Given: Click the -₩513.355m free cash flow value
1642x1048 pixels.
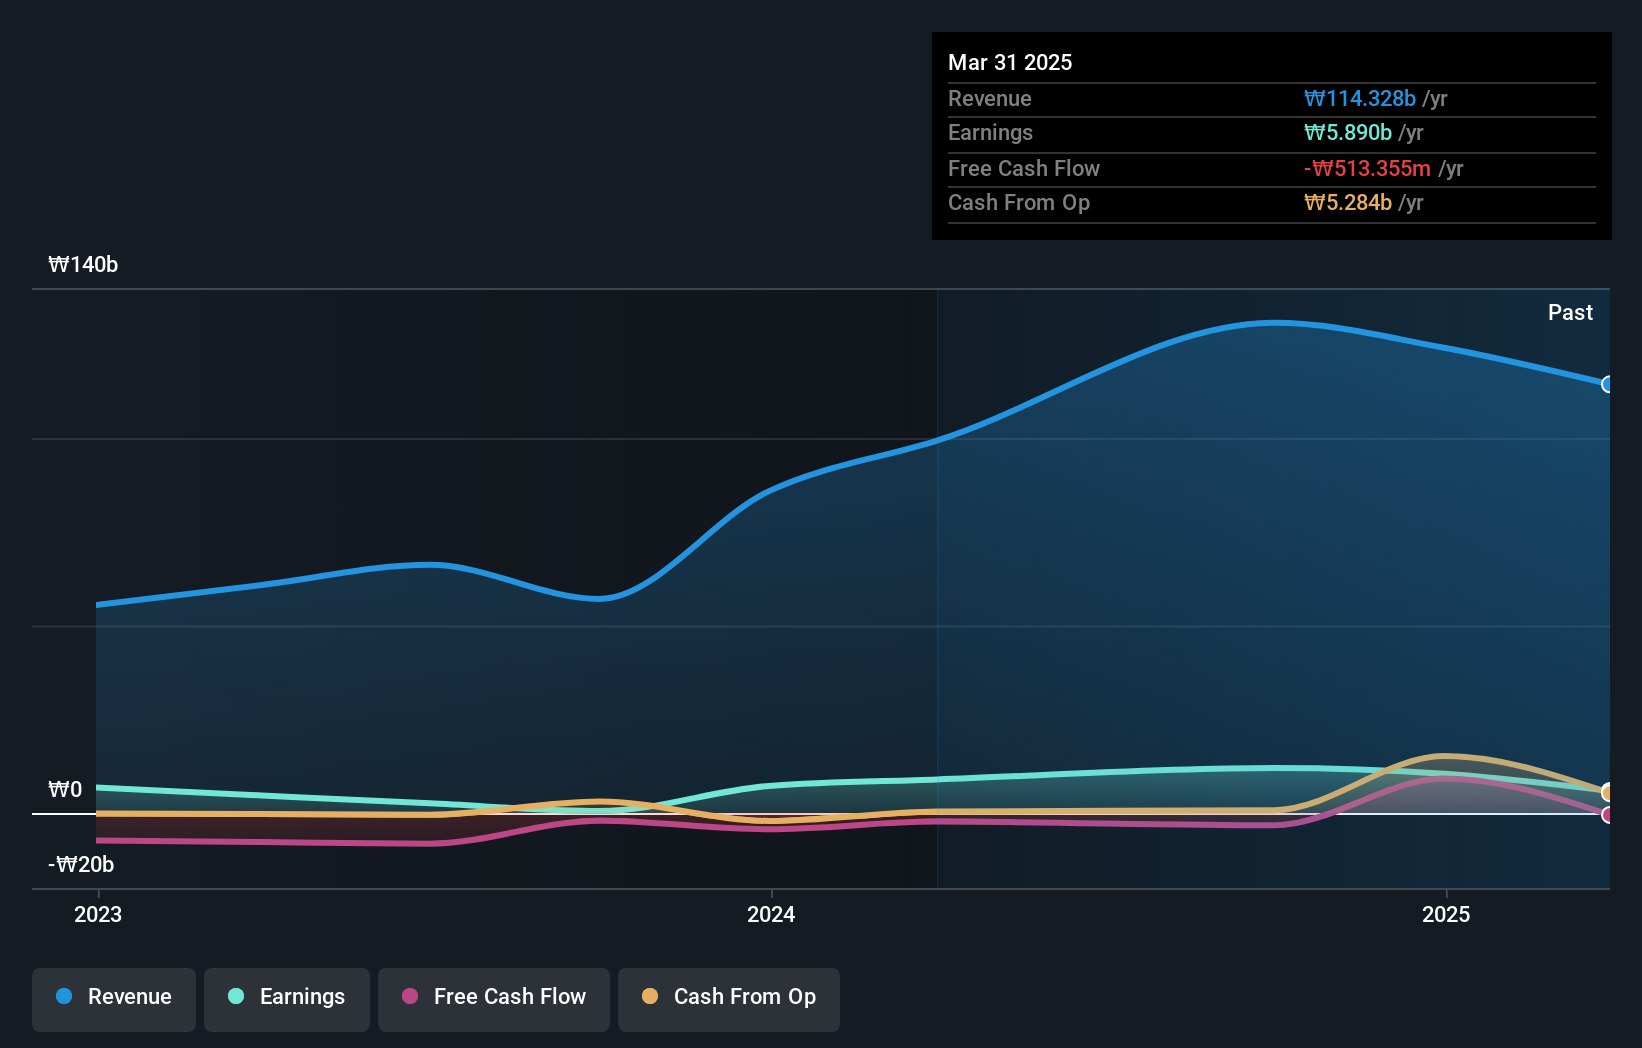Looking at the screenshot, I should (x=1367, y=168).
